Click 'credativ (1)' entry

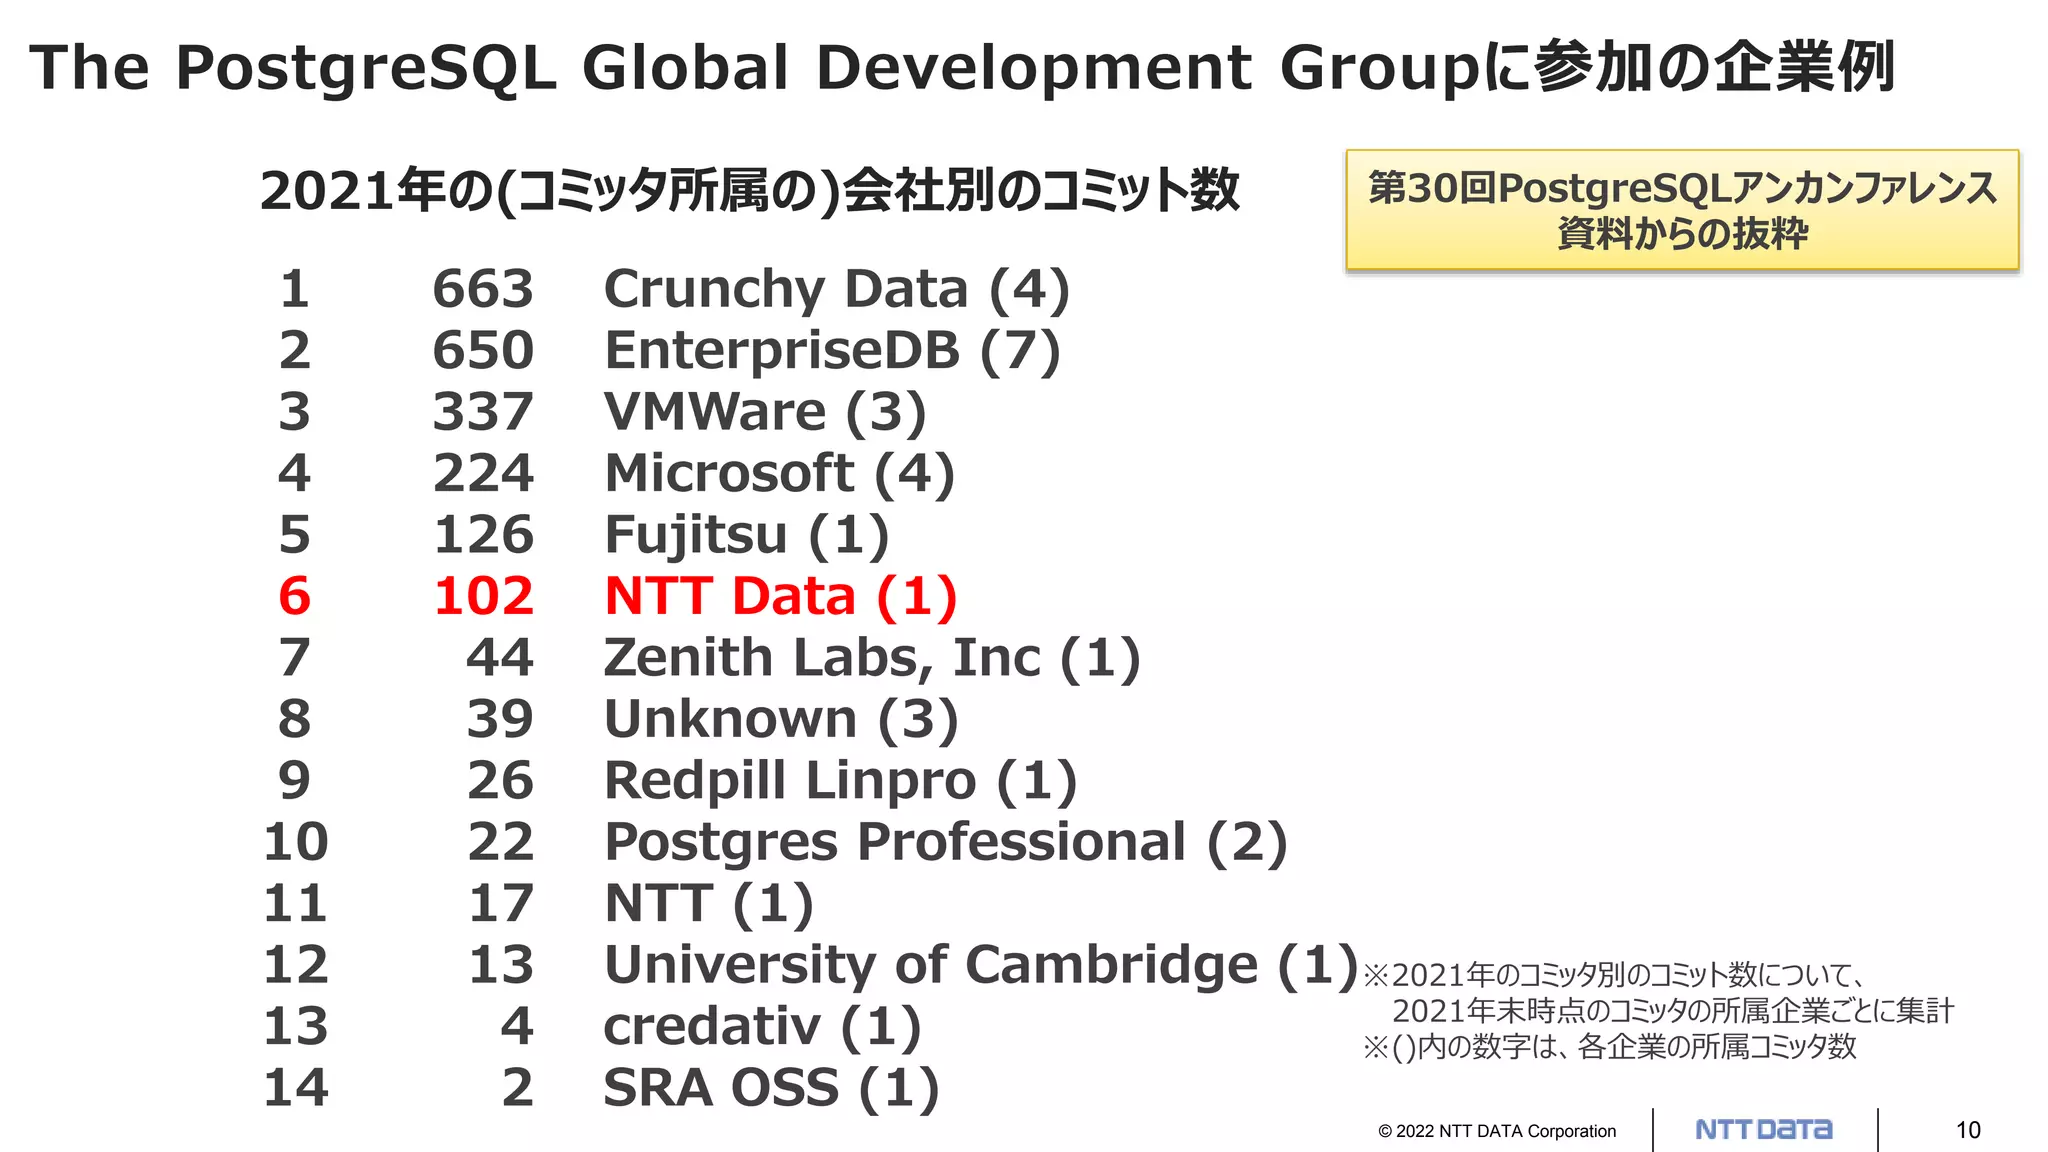(762, 1027)
